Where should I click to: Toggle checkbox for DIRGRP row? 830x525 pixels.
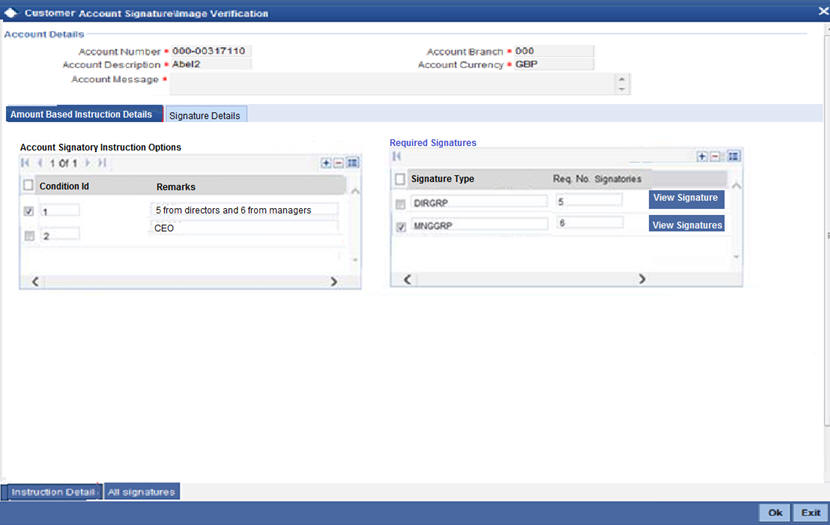tap(401, 204)
